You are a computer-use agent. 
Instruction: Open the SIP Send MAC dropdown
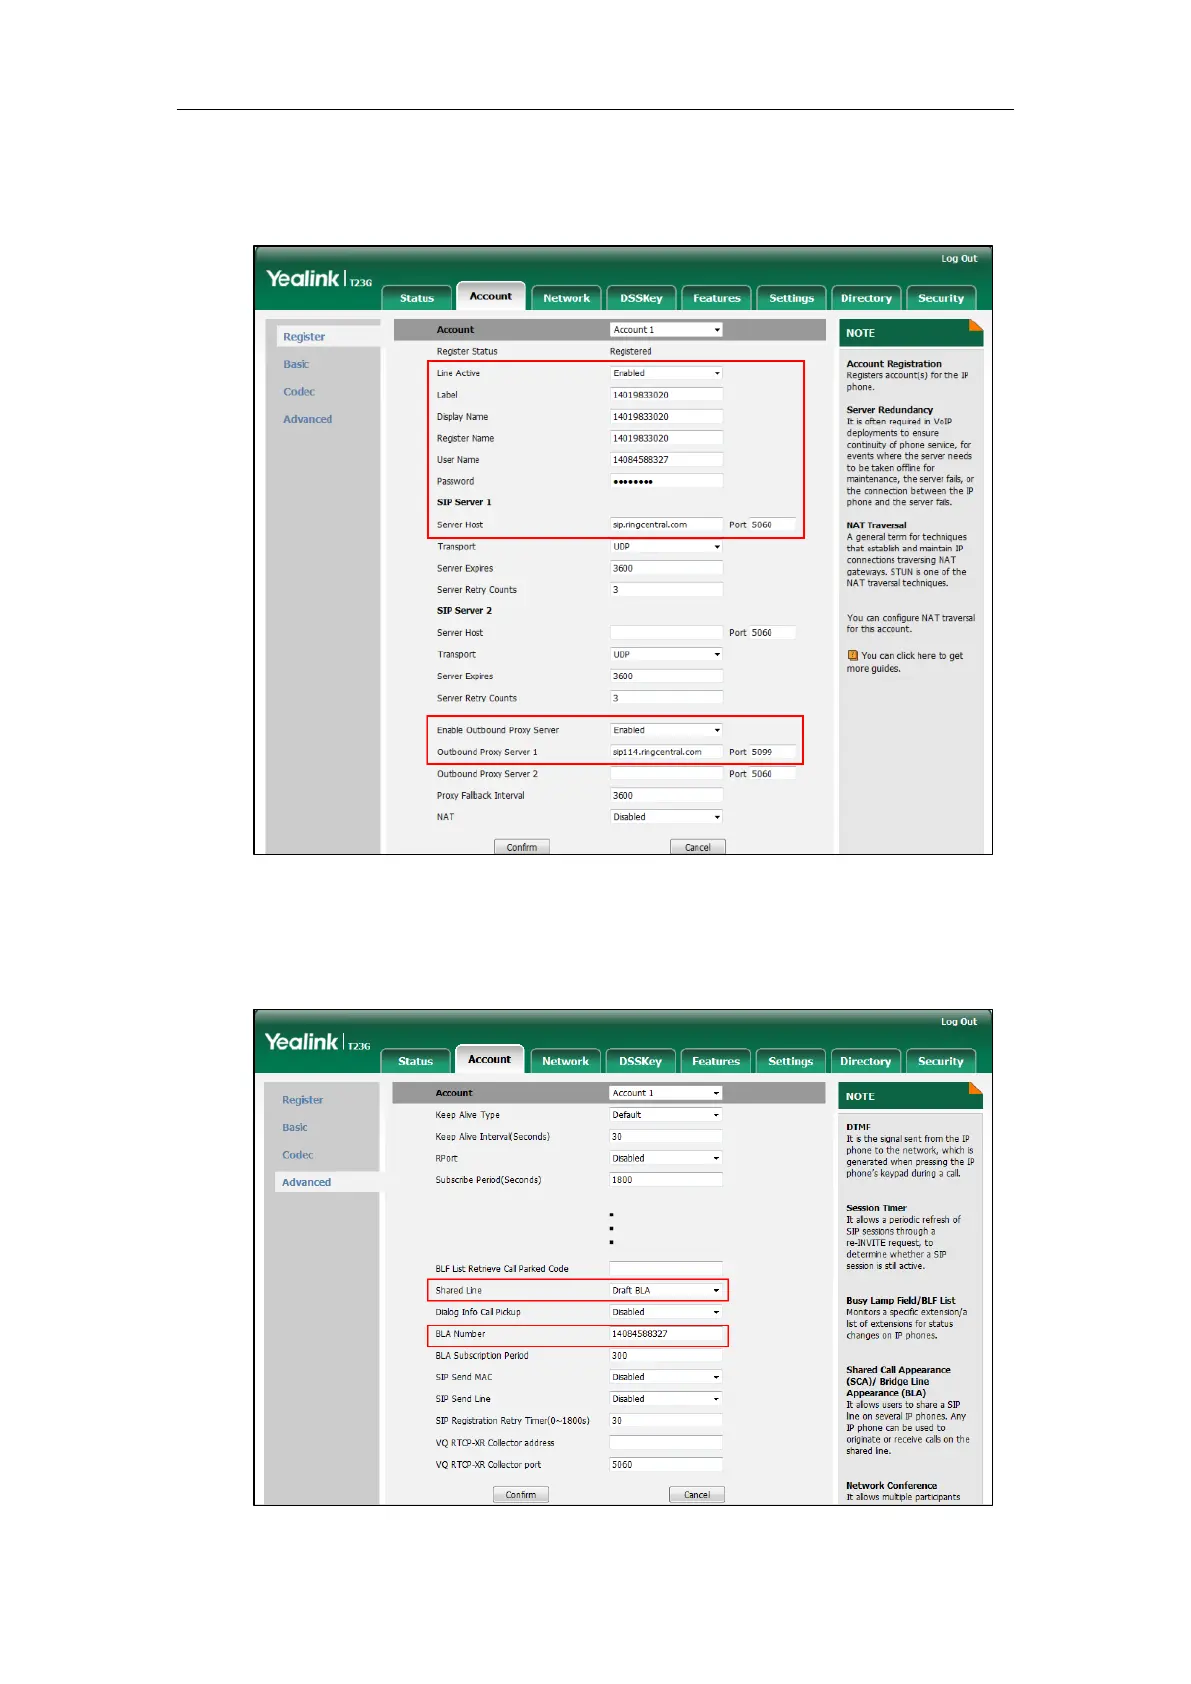click(665, 1377)
